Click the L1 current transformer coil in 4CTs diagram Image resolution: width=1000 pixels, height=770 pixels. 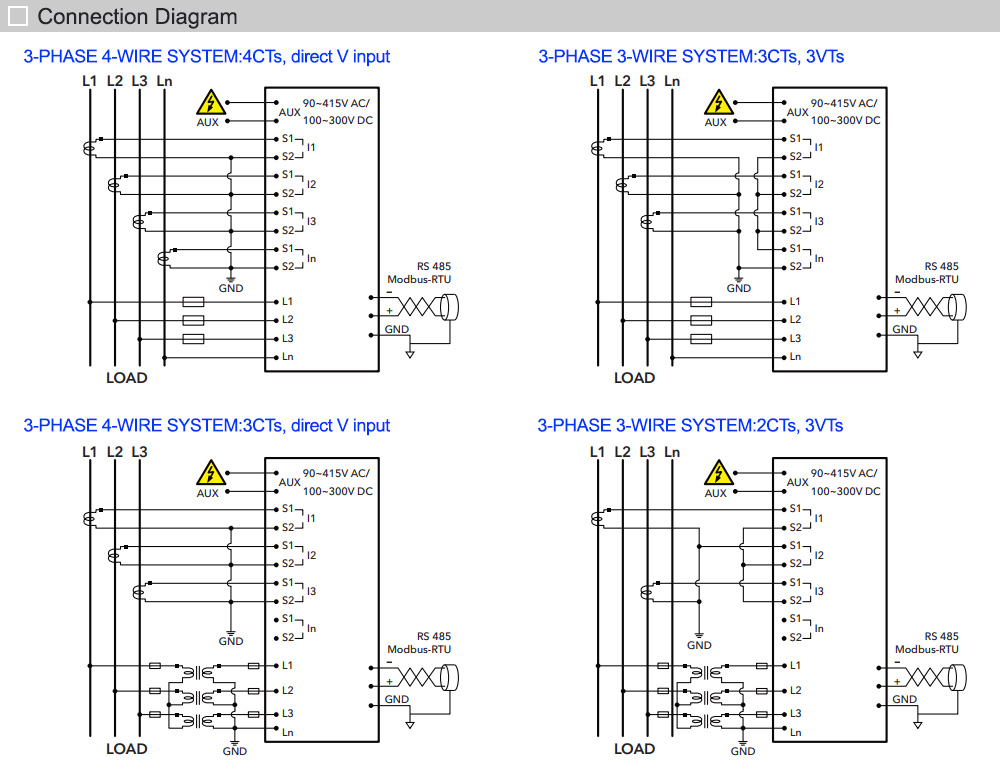[91, 149]
